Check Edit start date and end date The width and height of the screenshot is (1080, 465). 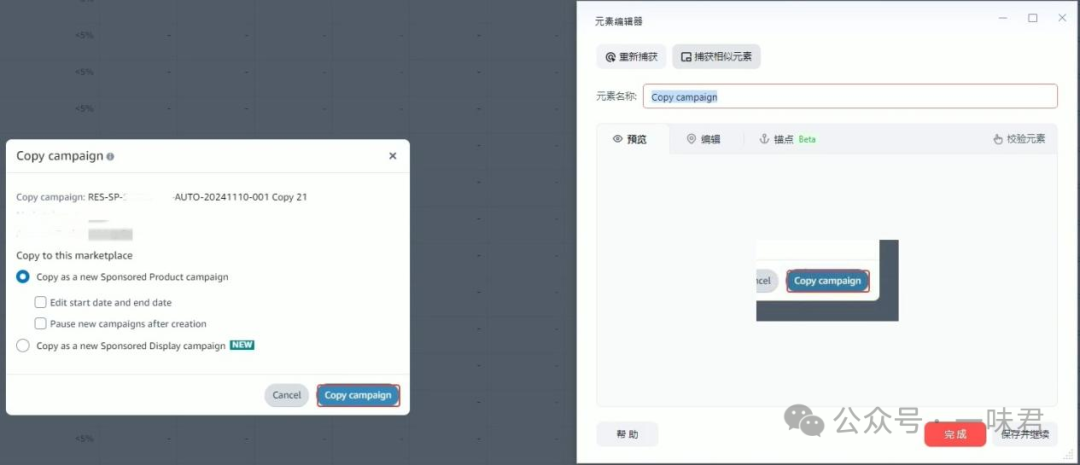[x=41, y=302]
